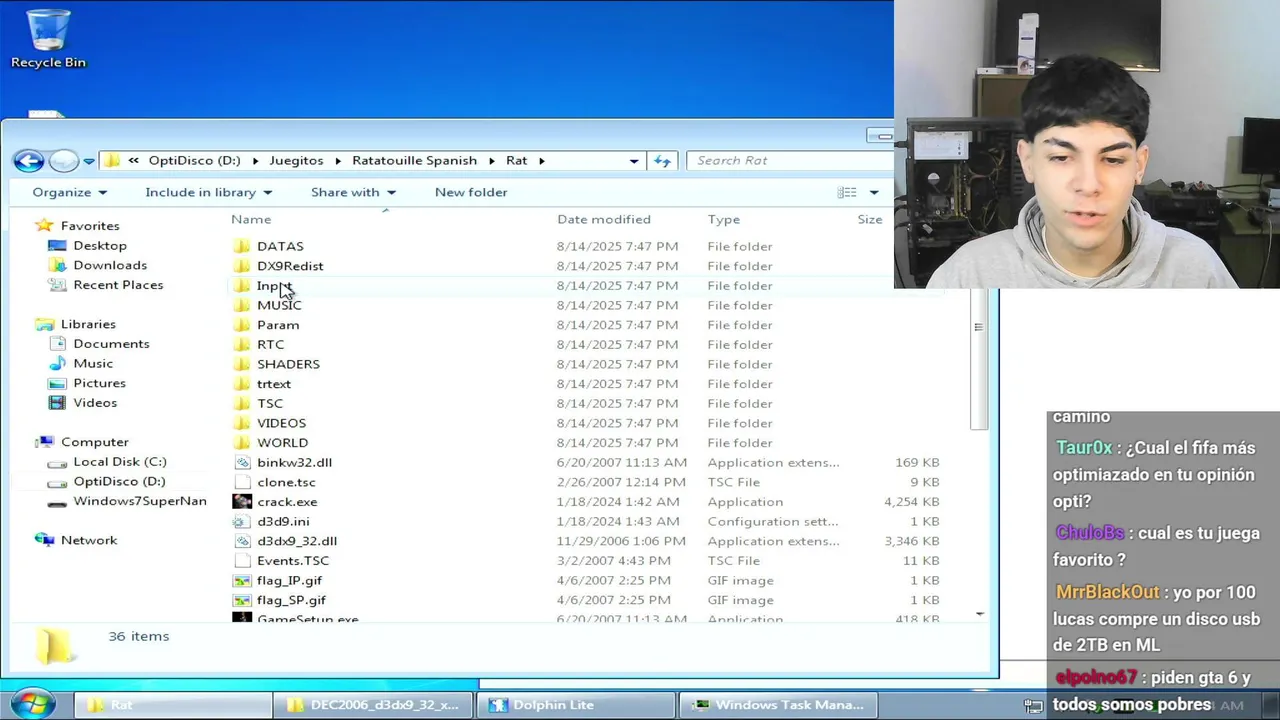Click the Explorer forward arrow button
This screenshot has width=1280, height=720.
64,161
